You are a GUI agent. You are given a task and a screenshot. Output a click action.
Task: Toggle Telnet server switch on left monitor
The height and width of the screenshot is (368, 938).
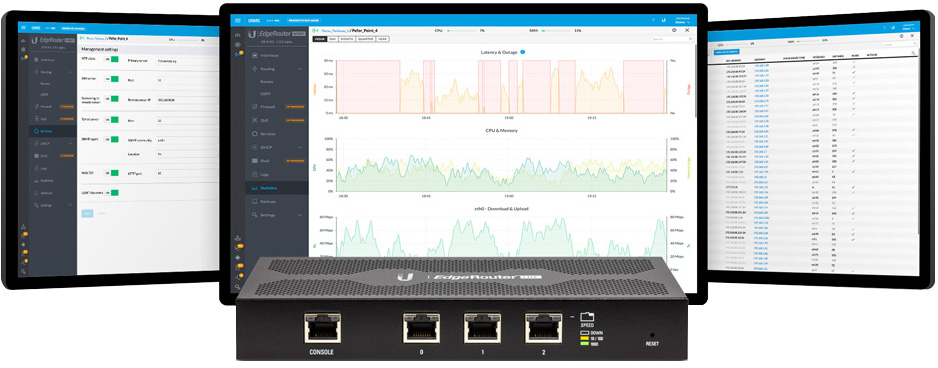pos(111,120)
